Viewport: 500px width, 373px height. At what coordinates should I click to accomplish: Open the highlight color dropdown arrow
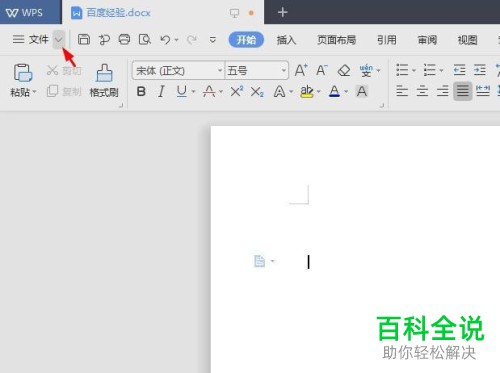click(319, 91)
